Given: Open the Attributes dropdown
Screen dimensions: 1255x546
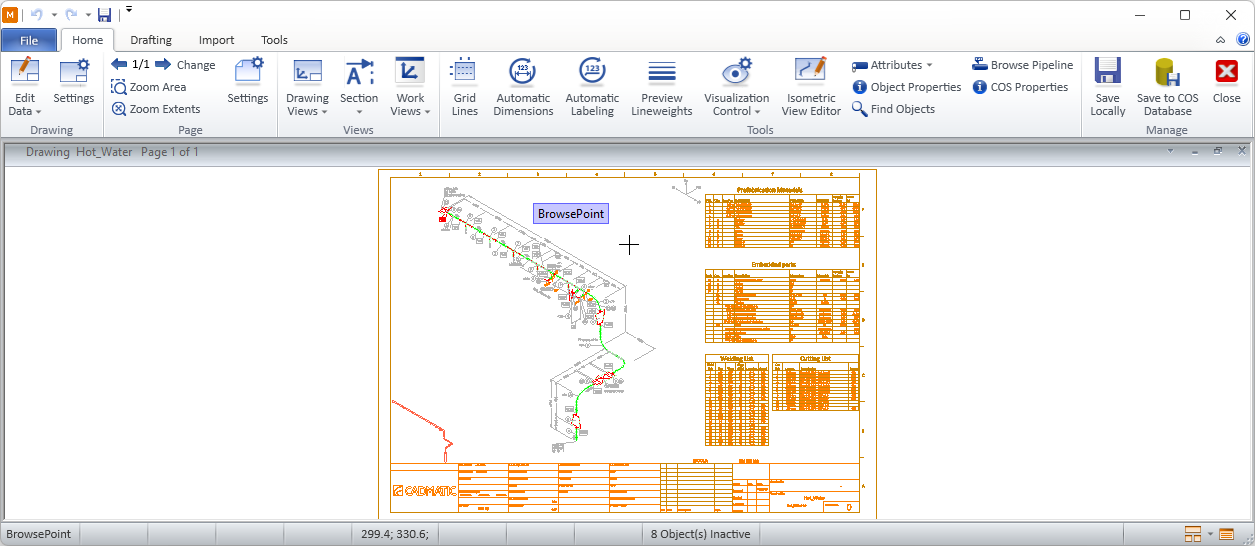Looking at the screenshot, I should pyautogui.click(x=892, y=65).
